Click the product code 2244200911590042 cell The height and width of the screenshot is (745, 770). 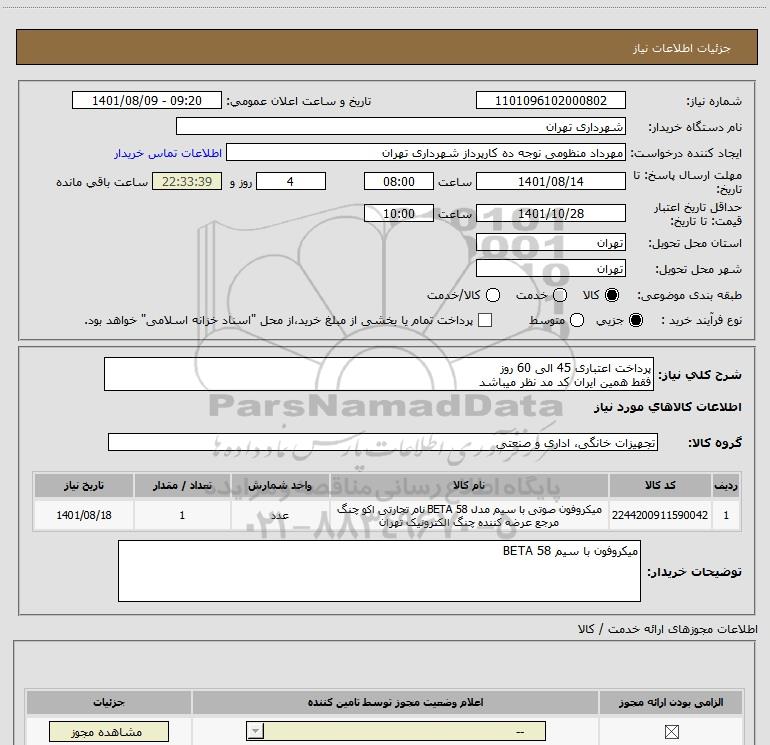tap(660, 515)
